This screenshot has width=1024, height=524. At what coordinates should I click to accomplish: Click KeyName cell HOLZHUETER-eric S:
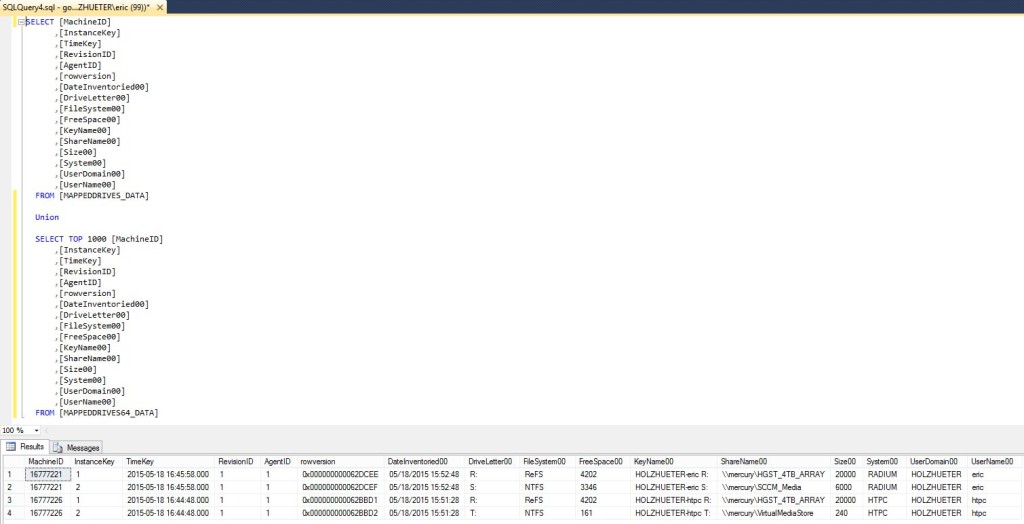[x=673, y=487]
